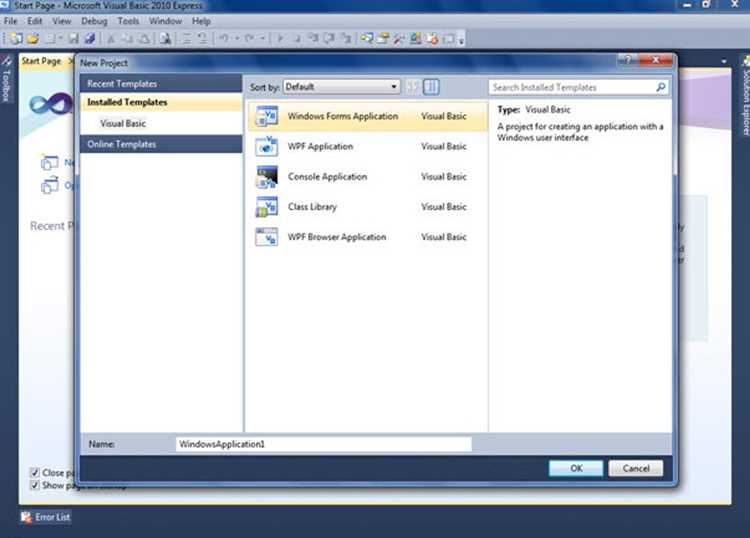Click the Error List icon at bottom
750x538 pixels.
coord(26,517)
